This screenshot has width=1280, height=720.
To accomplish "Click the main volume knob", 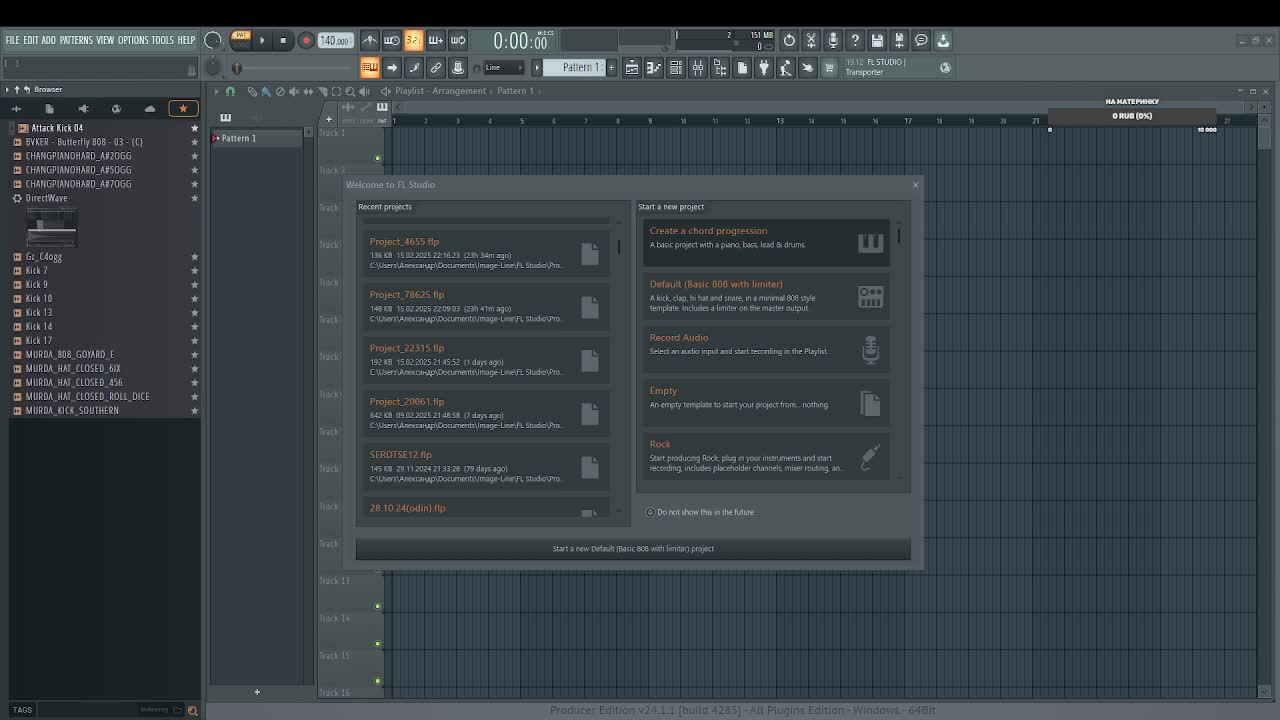I will [213, 40].
